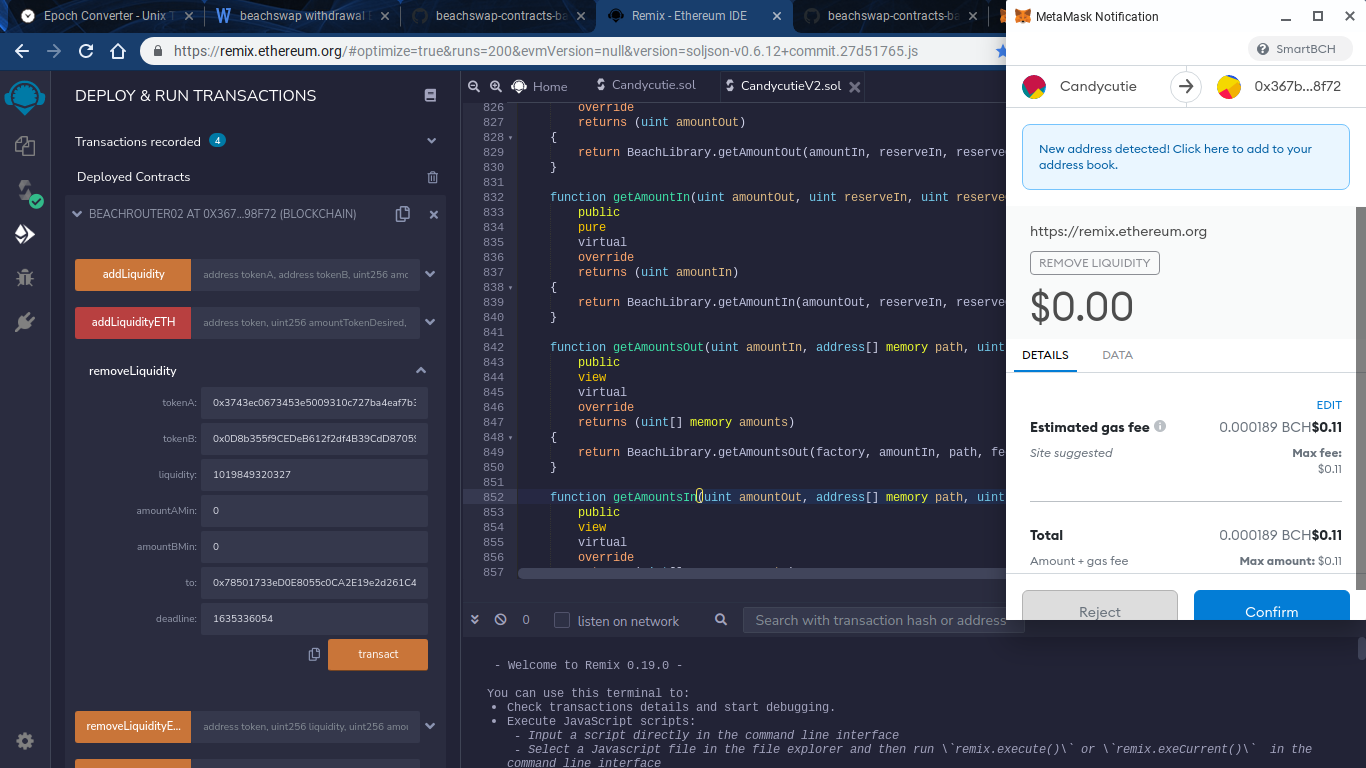Zoom in the editor font
Viewport: 1366px width, 768px height.
click(496, 87)
